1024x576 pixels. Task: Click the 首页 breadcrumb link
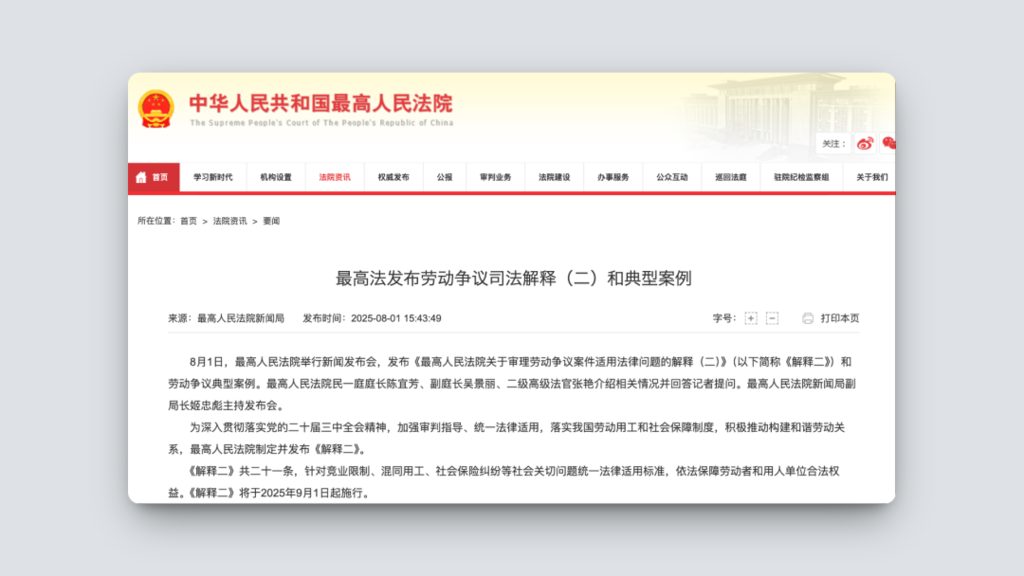coord(188,221)
